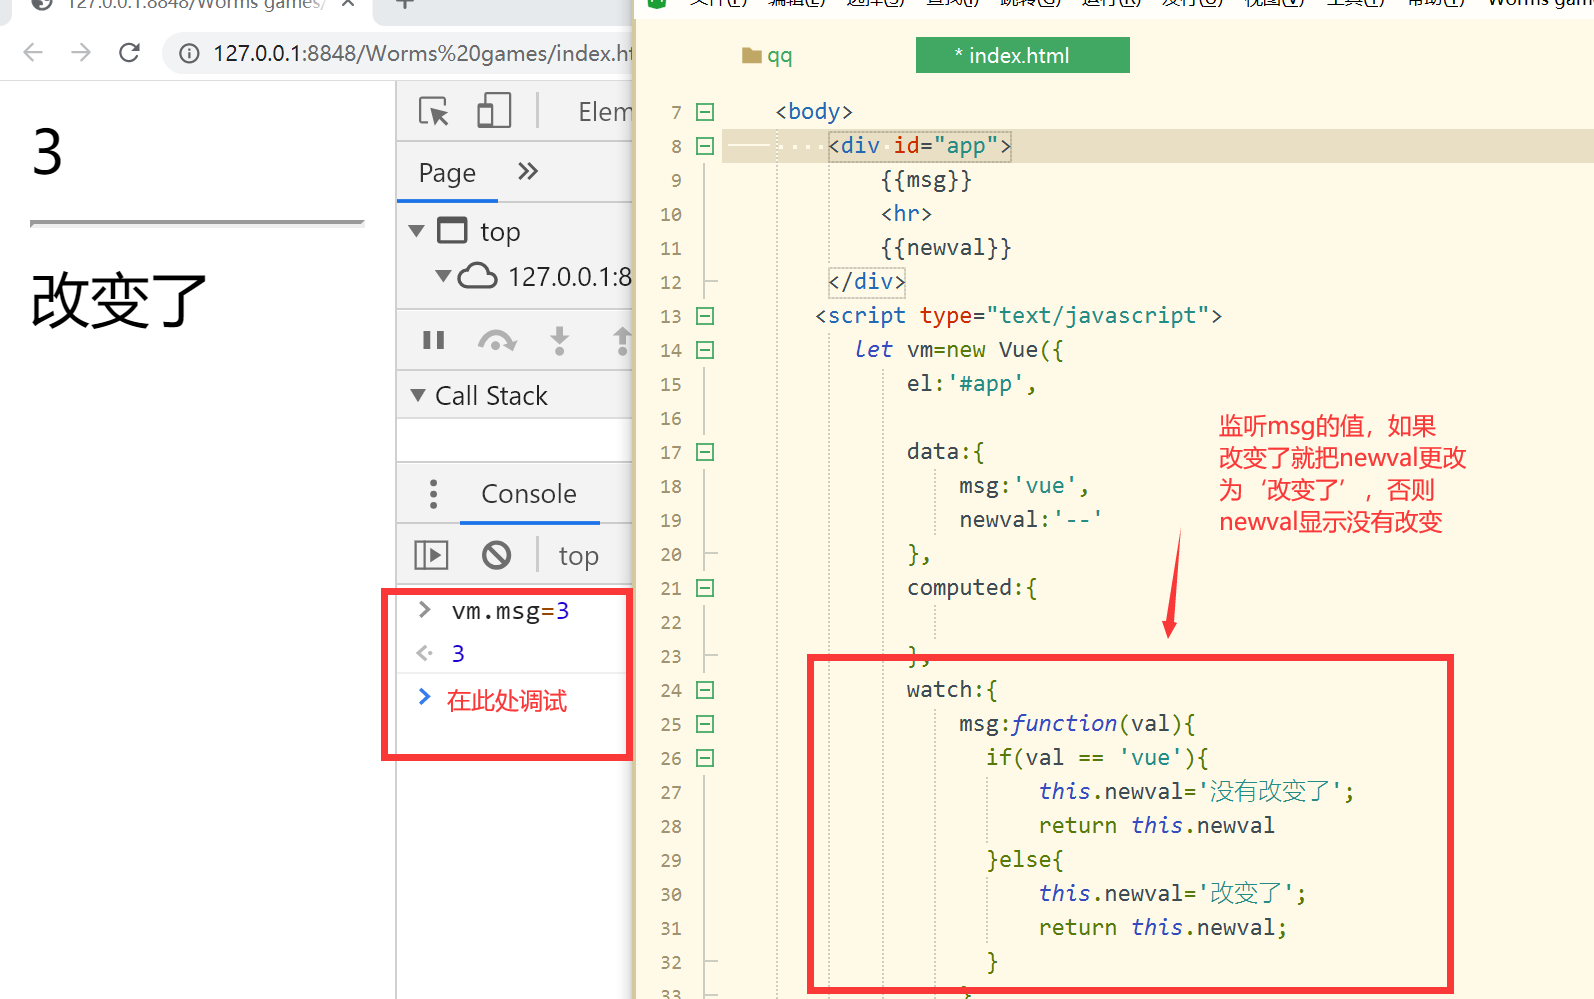Click the vm.msg=3 console entry

pyautogui.click(x=510, y=611)
